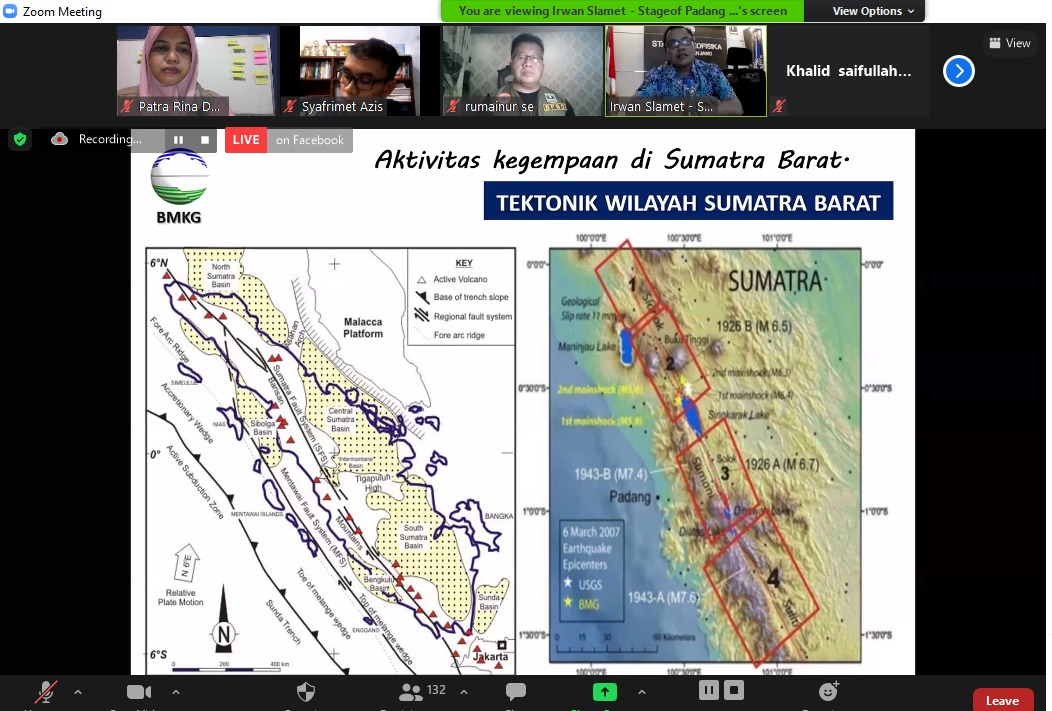Click 'Padang' on the Sumatra map
The image size is (1052, 711).
coord(629,497)
